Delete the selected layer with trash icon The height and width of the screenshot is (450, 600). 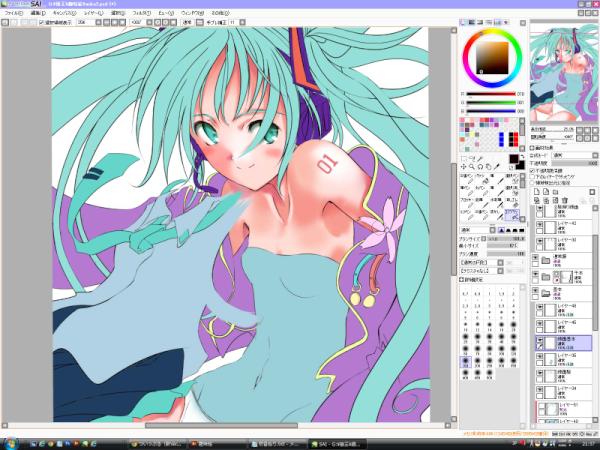pyautogui.click(x=565, y=200)
